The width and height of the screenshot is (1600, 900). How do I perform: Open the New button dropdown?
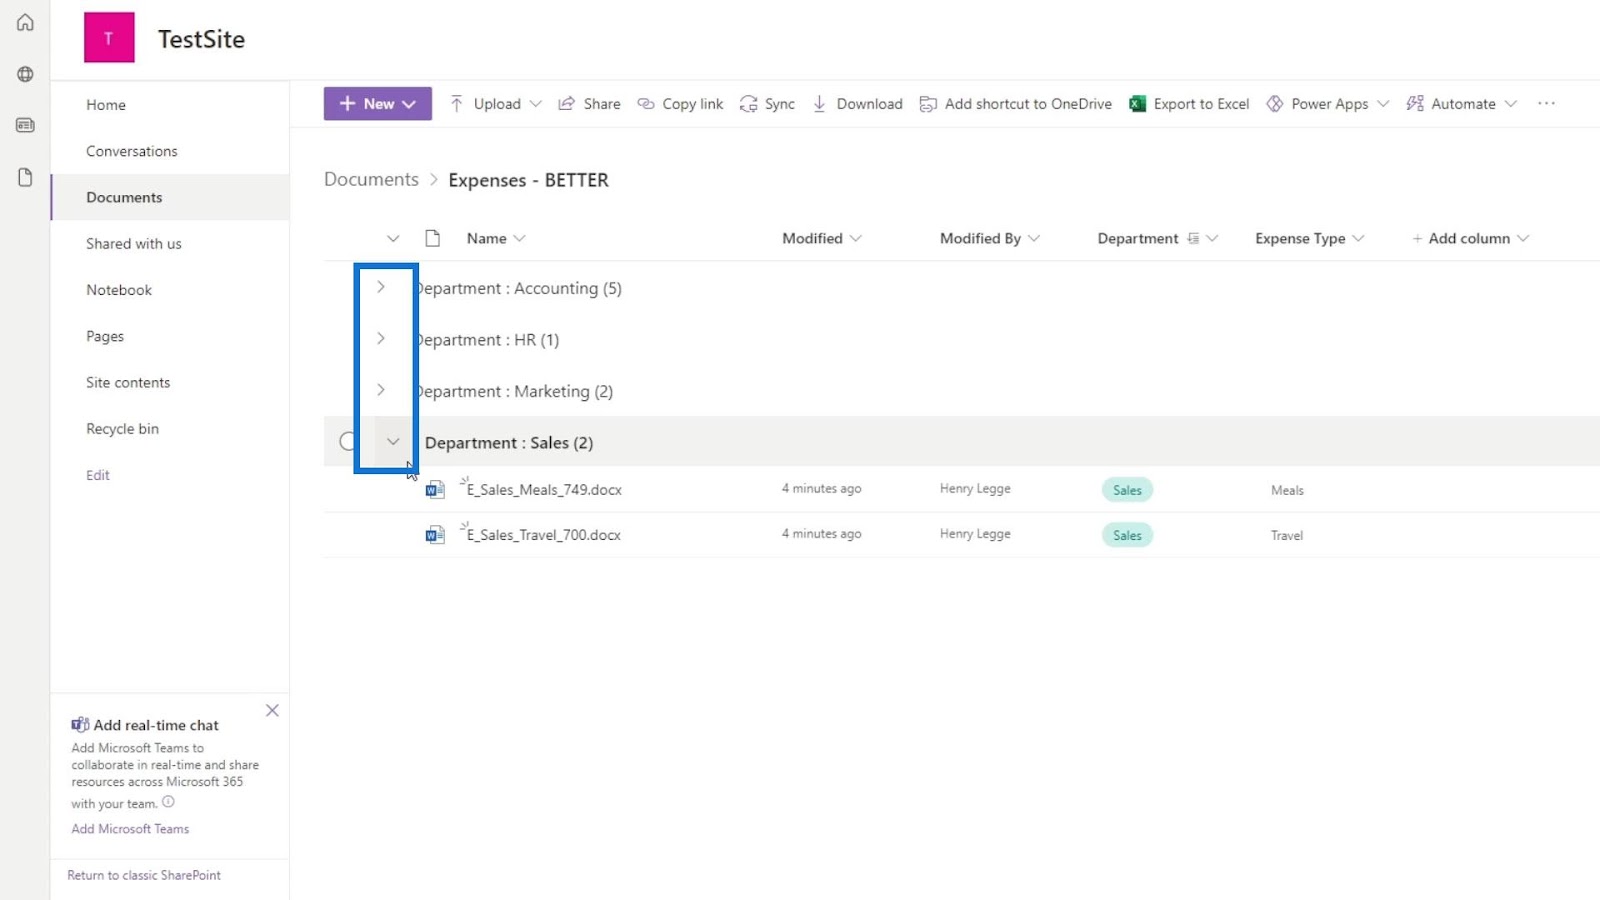pos(378,103)
